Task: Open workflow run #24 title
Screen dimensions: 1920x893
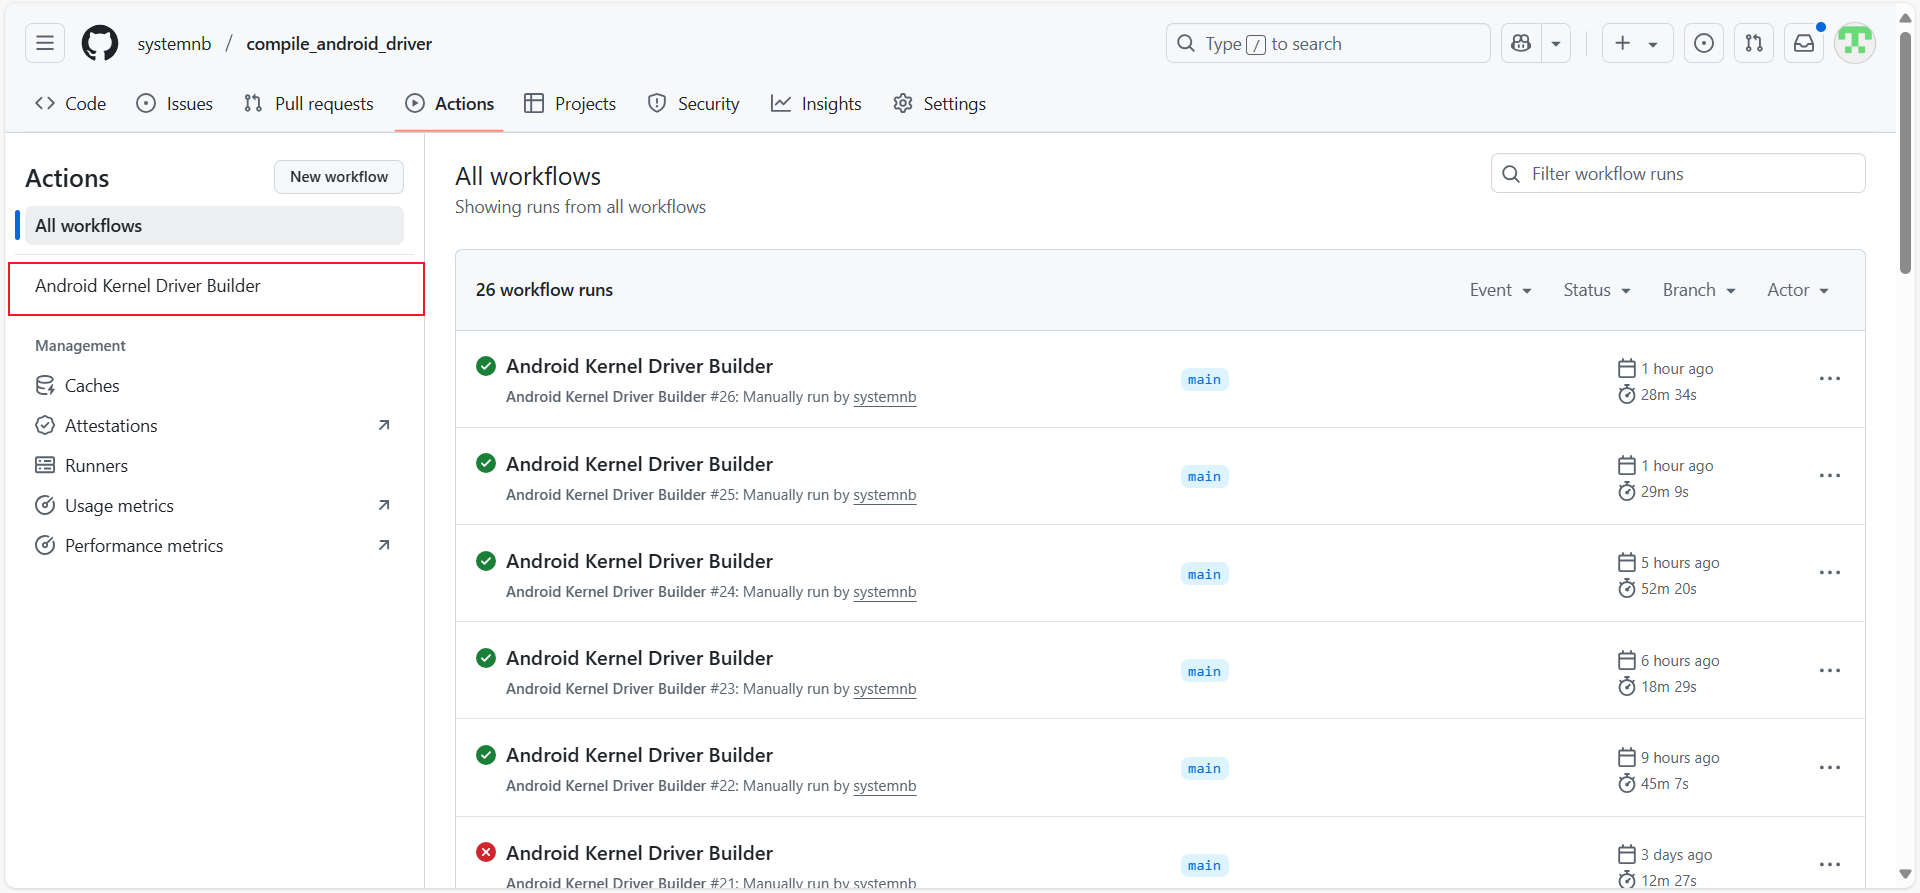Action: click(640, 561)
